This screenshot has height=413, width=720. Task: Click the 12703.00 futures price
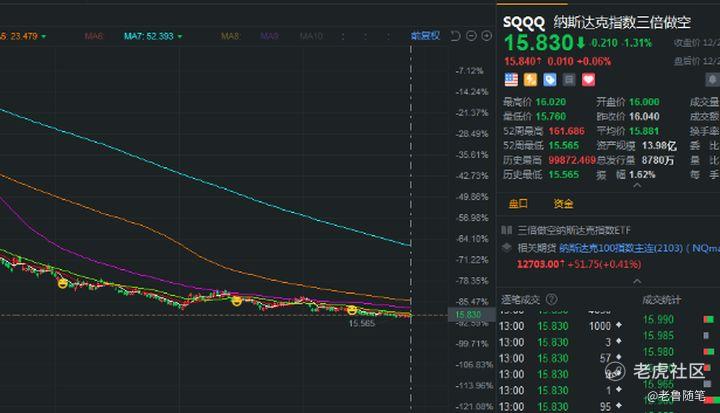539,264
